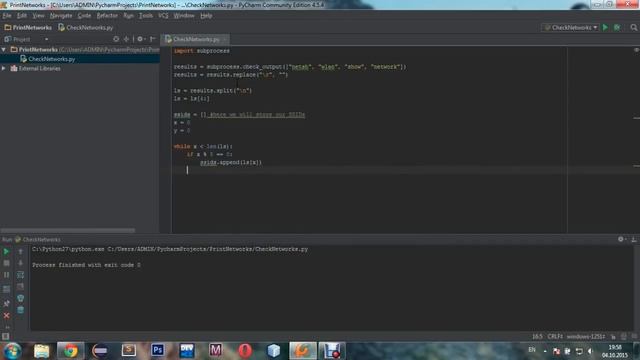Select PrintNetworks breadcrumb in navigation bar
The image size is (640, 360).
(x=28, y=27)
